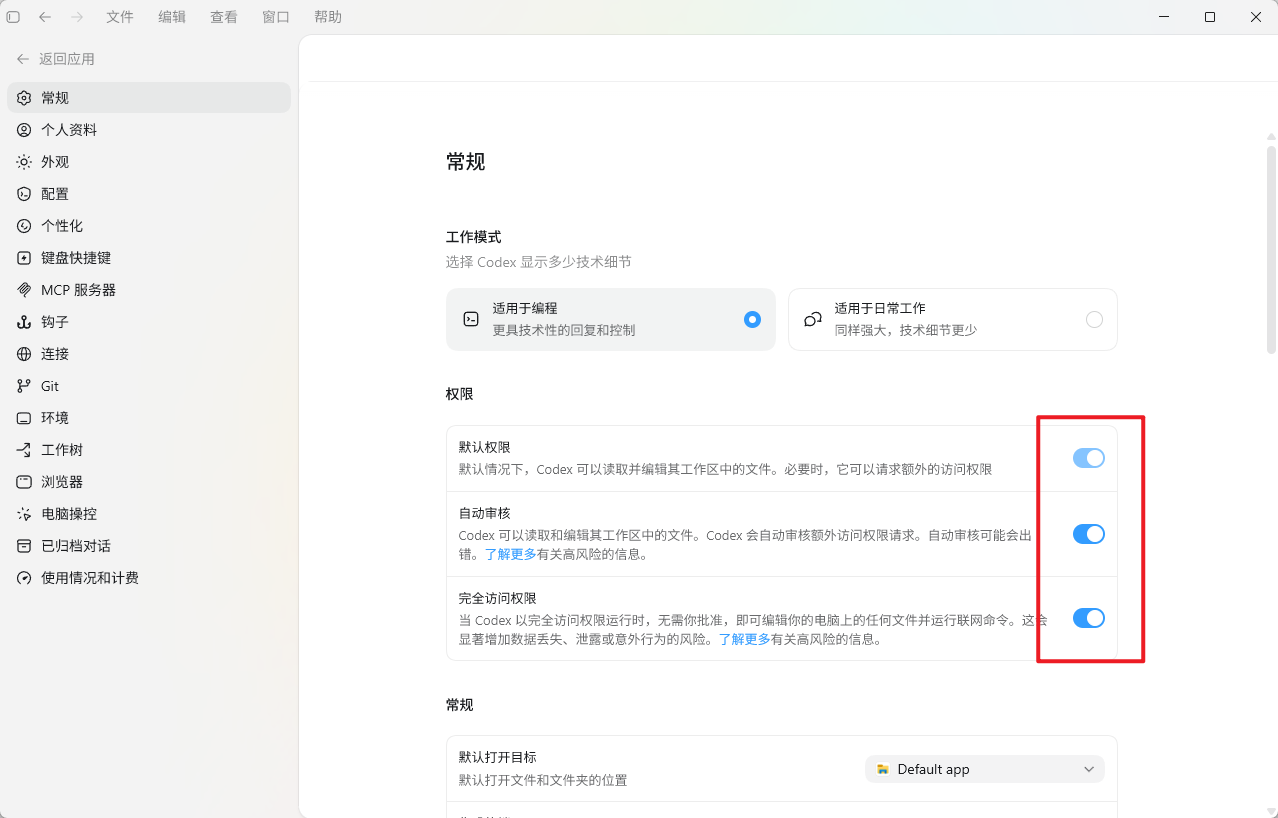Screen dimensions: 1278x818
Task: Click the Default app folder icon
Action: coord(883,769)
